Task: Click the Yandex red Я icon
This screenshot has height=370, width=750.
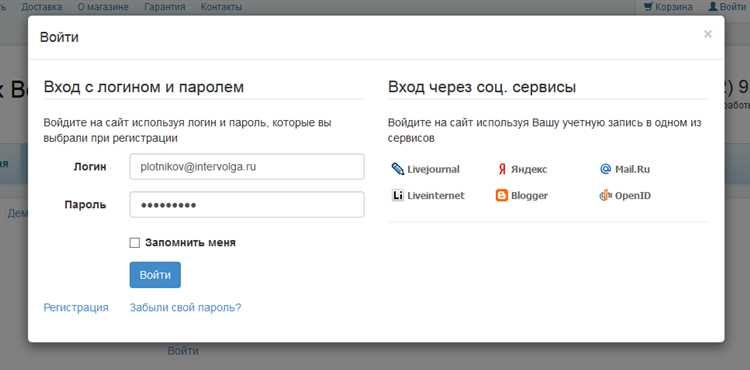Action: pos(502,169)
